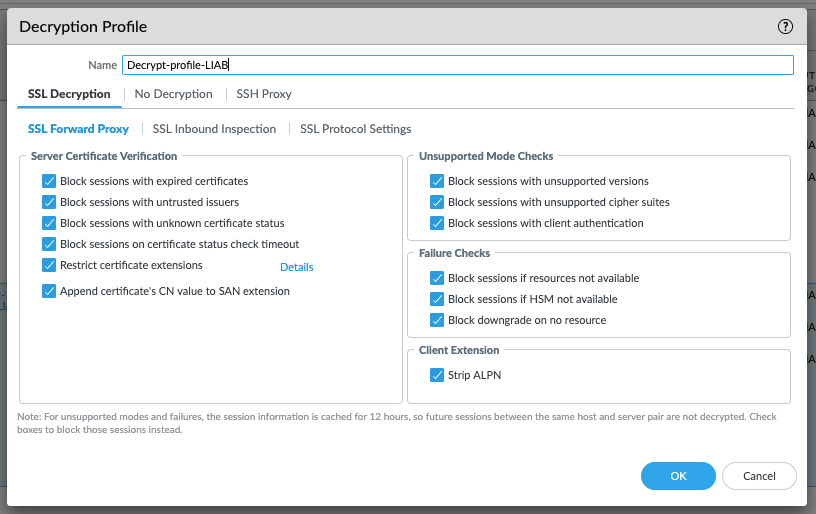
Task: Toggle Block sessions with expired certificates
Action: point(49,181)
